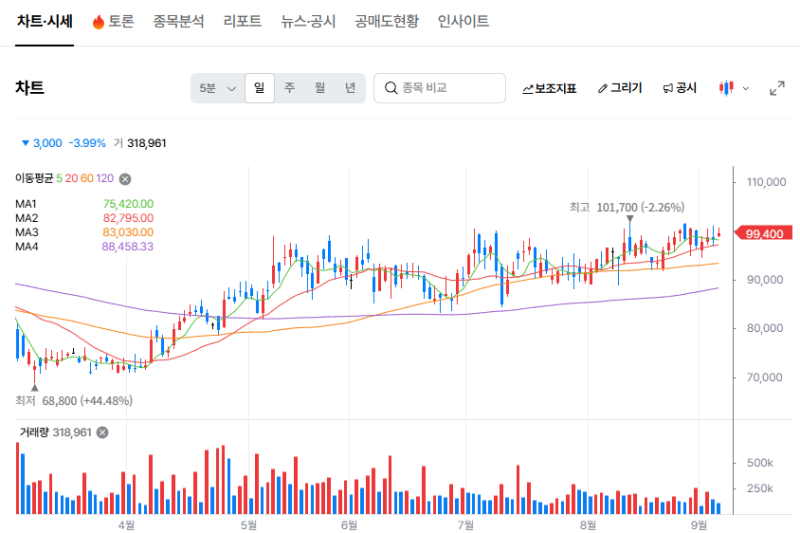Click moving average period 20
This screenshot has width=800, height=533.
pyautogui.click(x=71, y=179)
